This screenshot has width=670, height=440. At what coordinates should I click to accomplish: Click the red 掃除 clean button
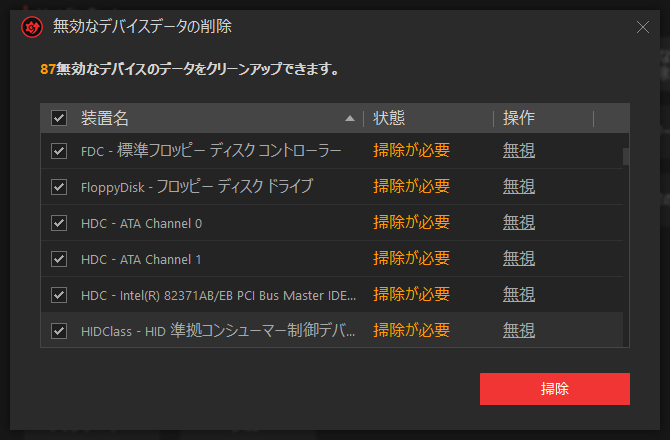555,389
